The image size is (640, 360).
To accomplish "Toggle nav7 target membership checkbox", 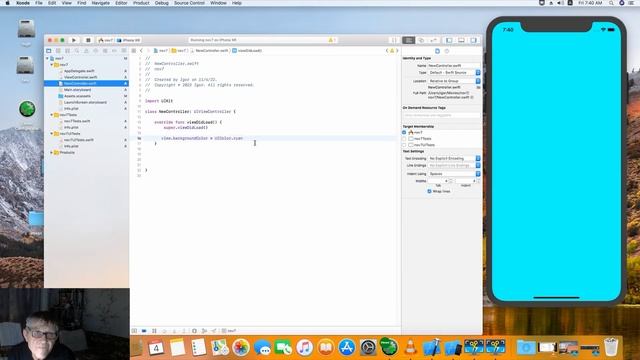I will click(404, 132).
